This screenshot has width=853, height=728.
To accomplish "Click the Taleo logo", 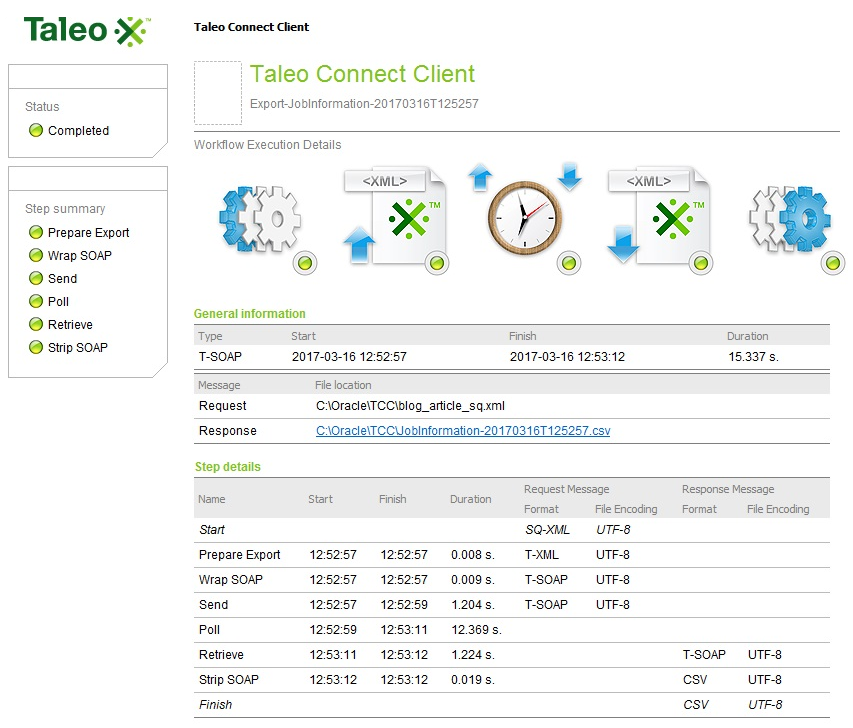I will pyautogui.click(x=87, y=30).
